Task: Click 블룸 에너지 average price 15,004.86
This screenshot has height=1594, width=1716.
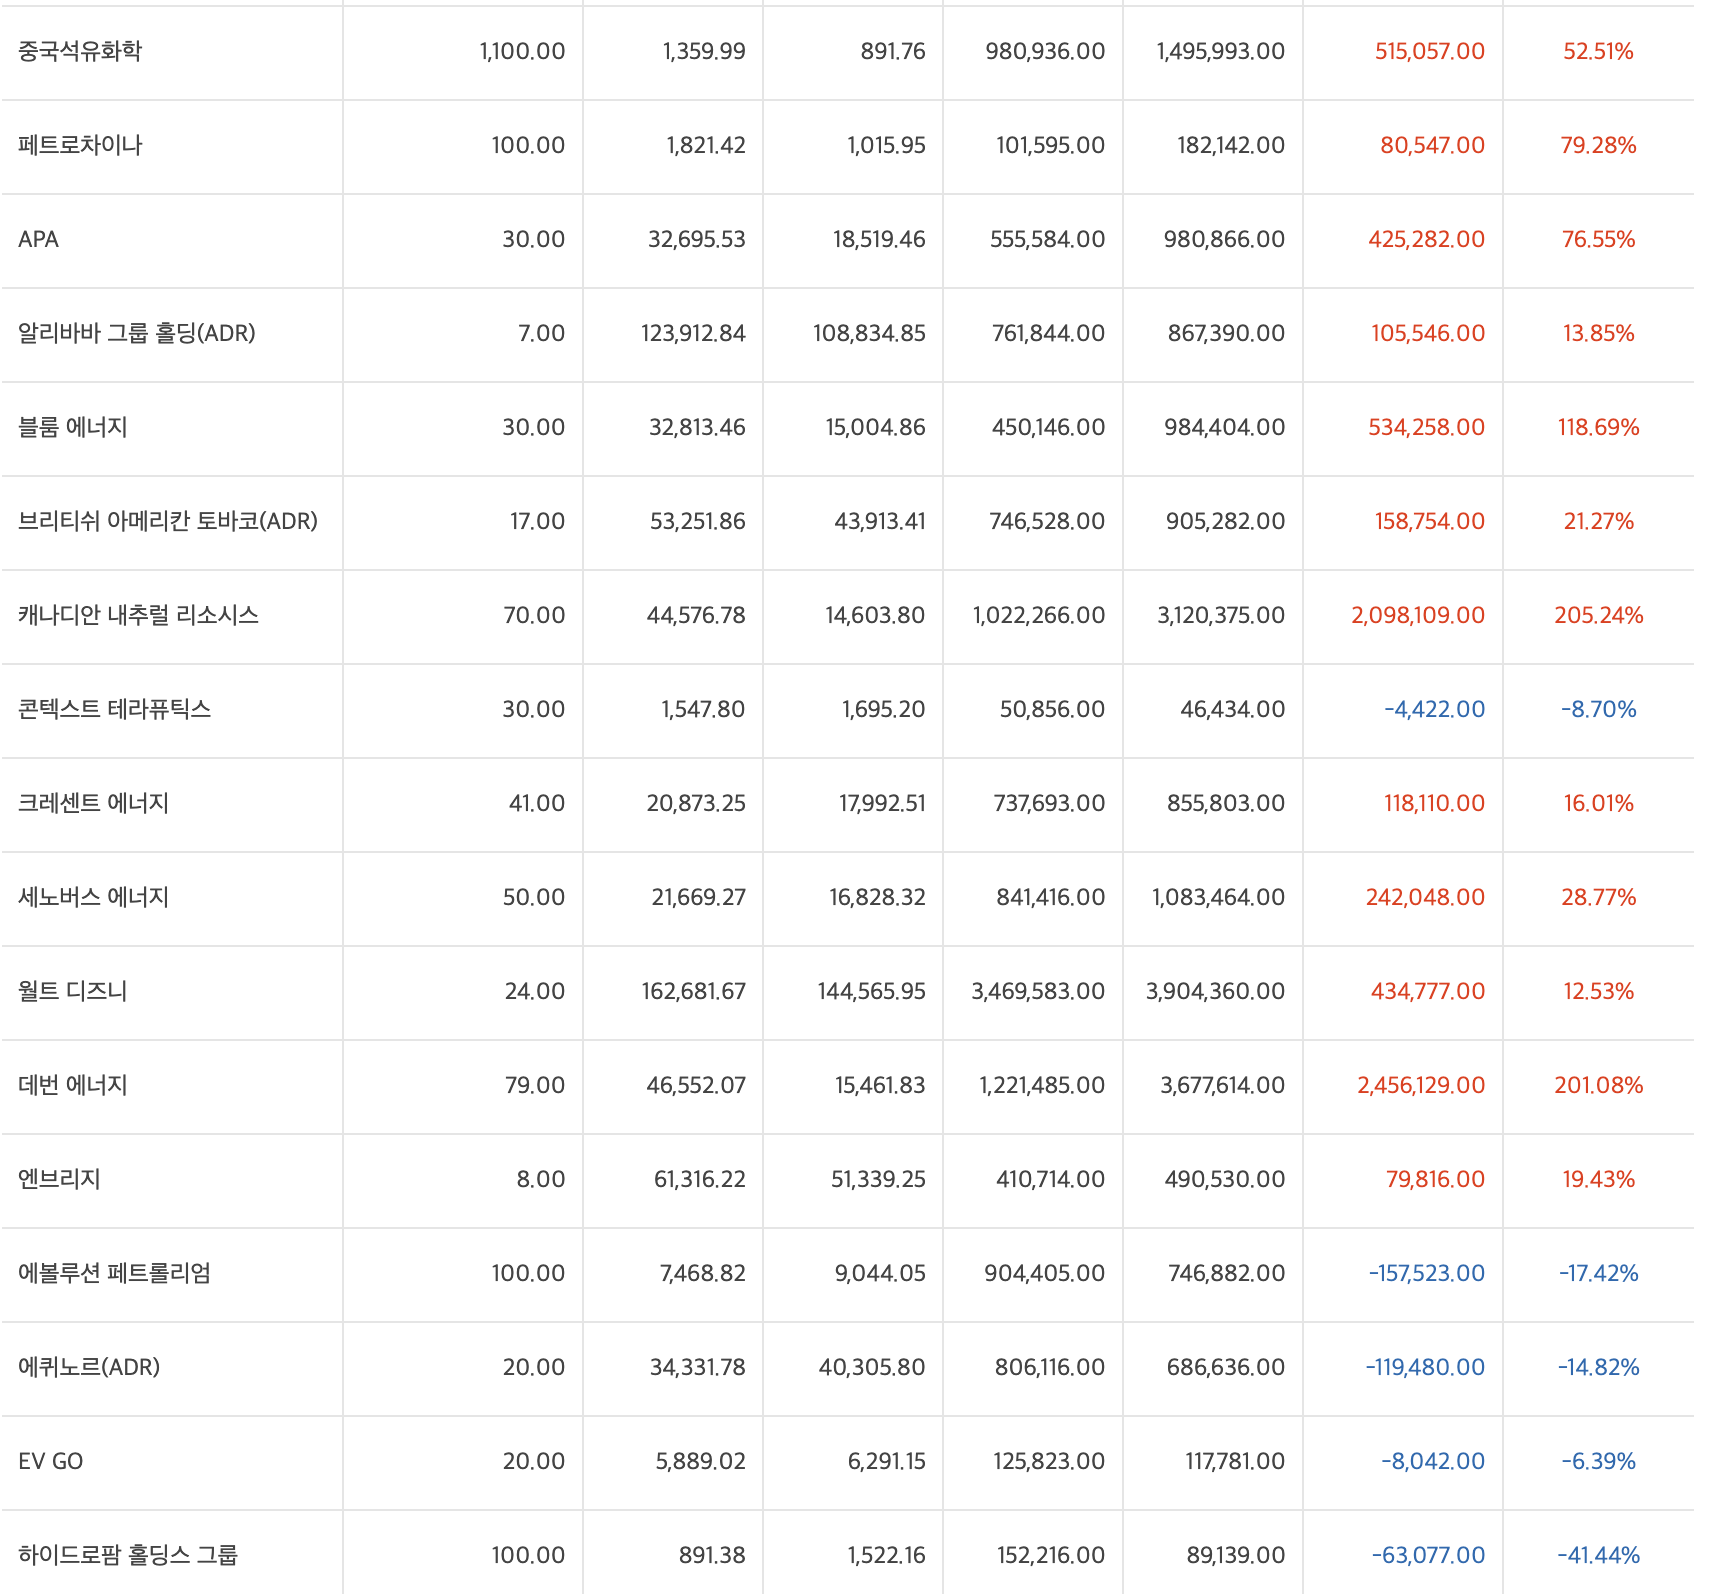Action: (875, 427)
